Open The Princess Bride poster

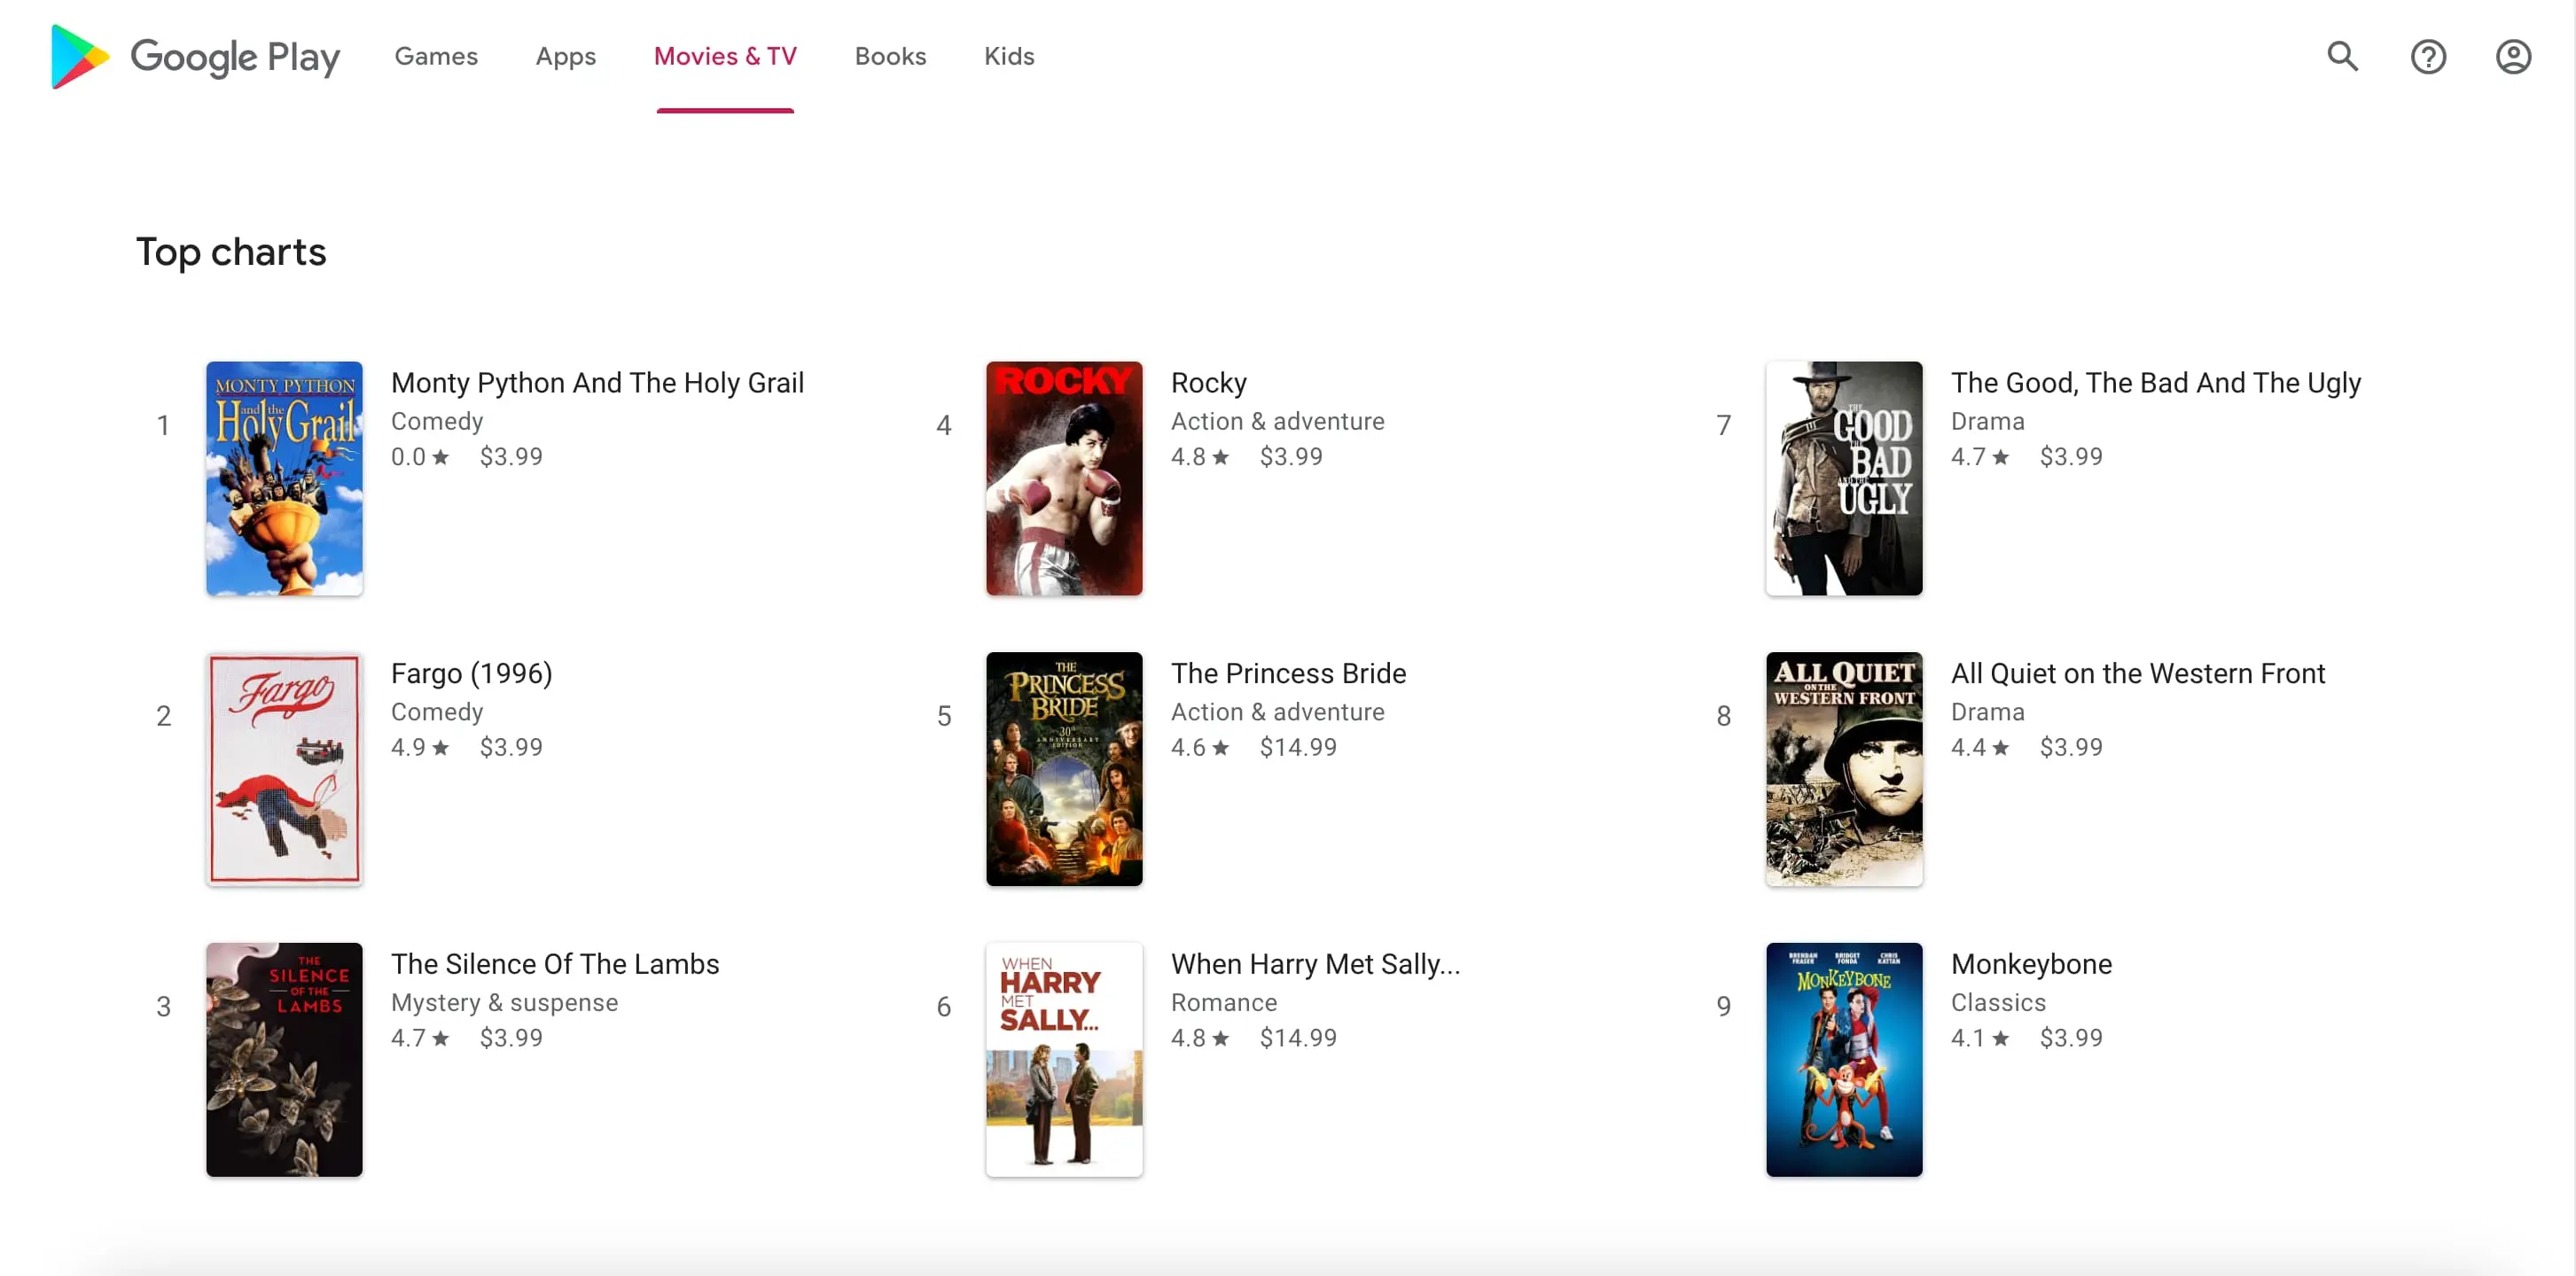pyautogui.click(x=1064, y=769)
